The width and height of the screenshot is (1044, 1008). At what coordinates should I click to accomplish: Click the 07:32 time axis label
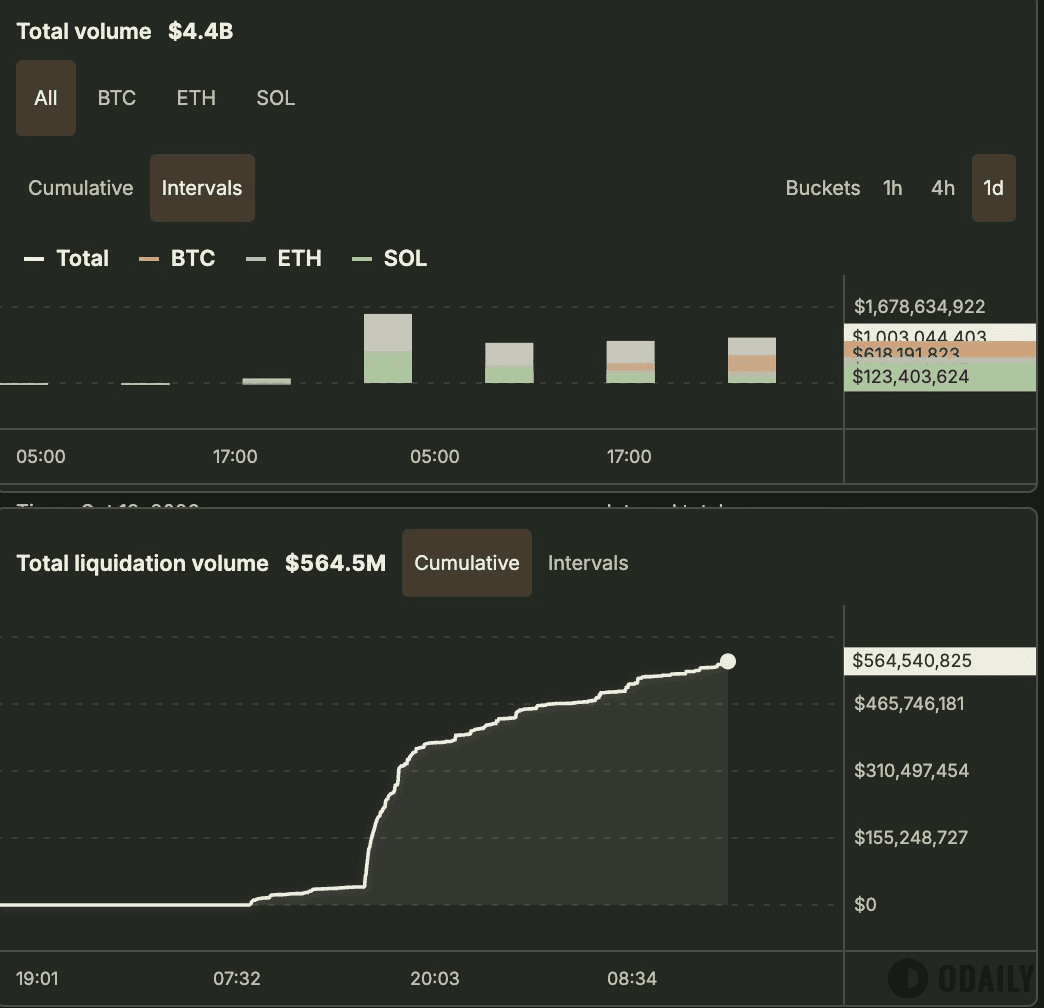[237, 978]
